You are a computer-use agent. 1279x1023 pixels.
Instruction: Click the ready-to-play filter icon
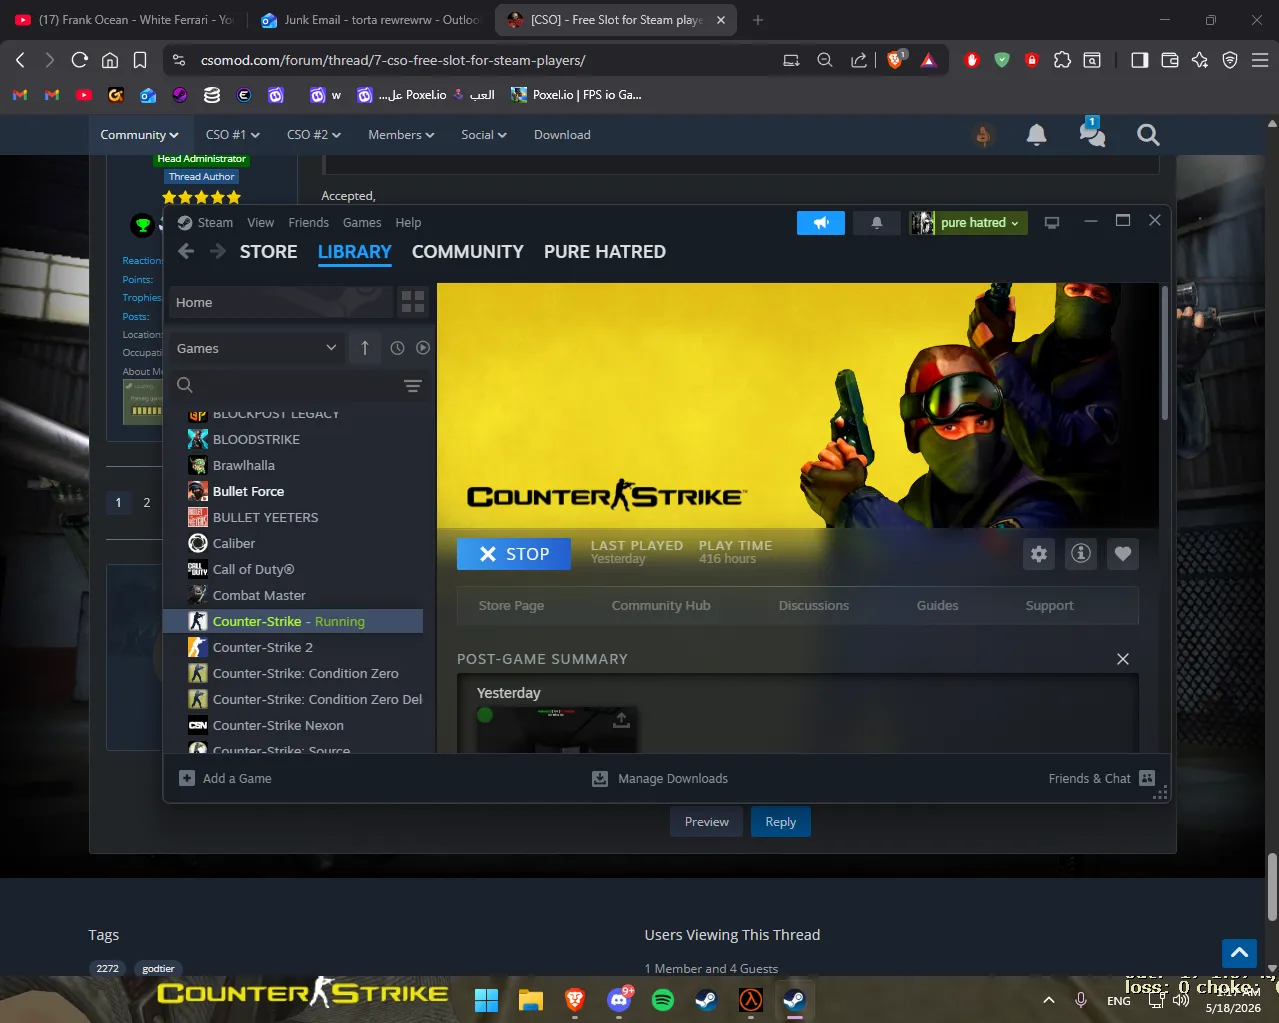(423, 348)
